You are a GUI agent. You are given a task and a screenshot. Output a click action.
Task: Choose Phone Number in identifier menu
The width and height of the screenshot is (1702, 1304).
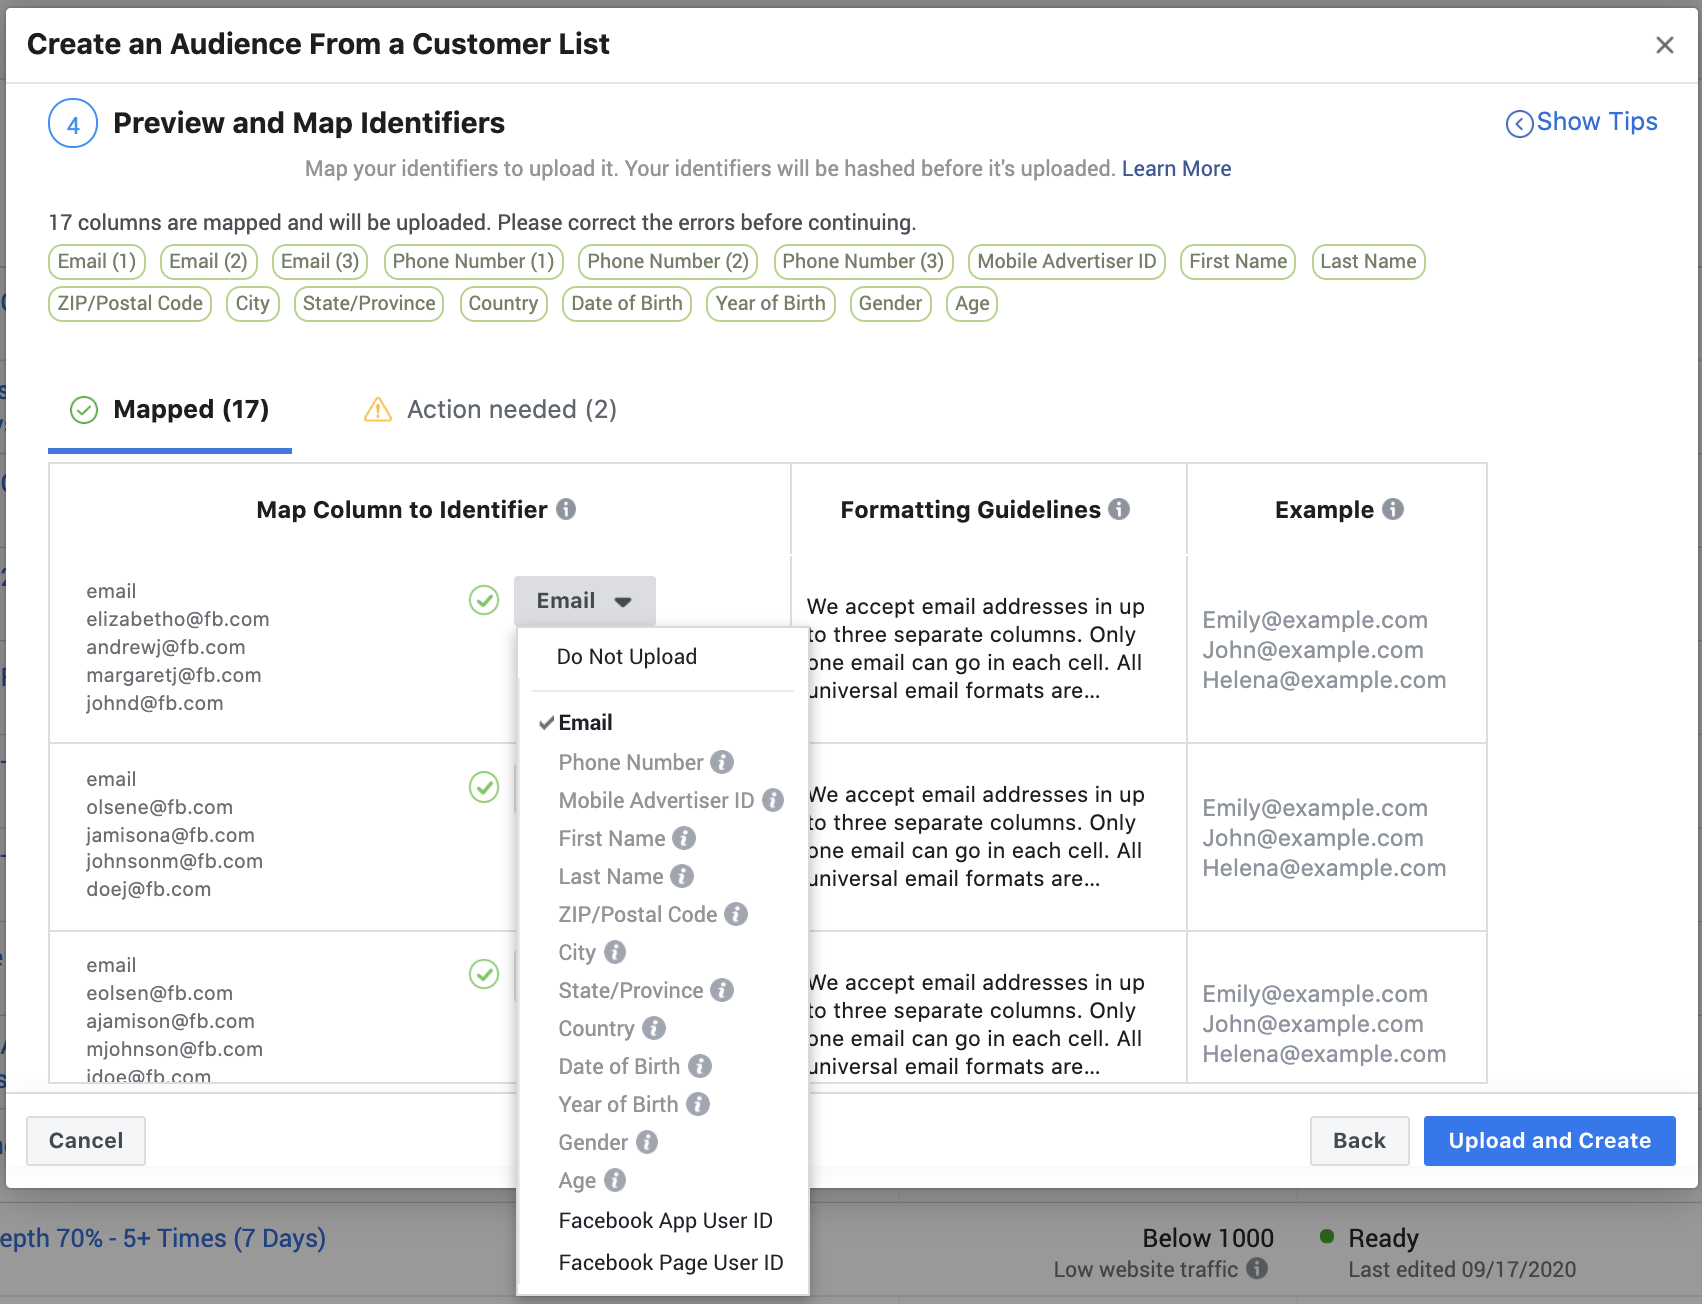(x=631, y=762)
